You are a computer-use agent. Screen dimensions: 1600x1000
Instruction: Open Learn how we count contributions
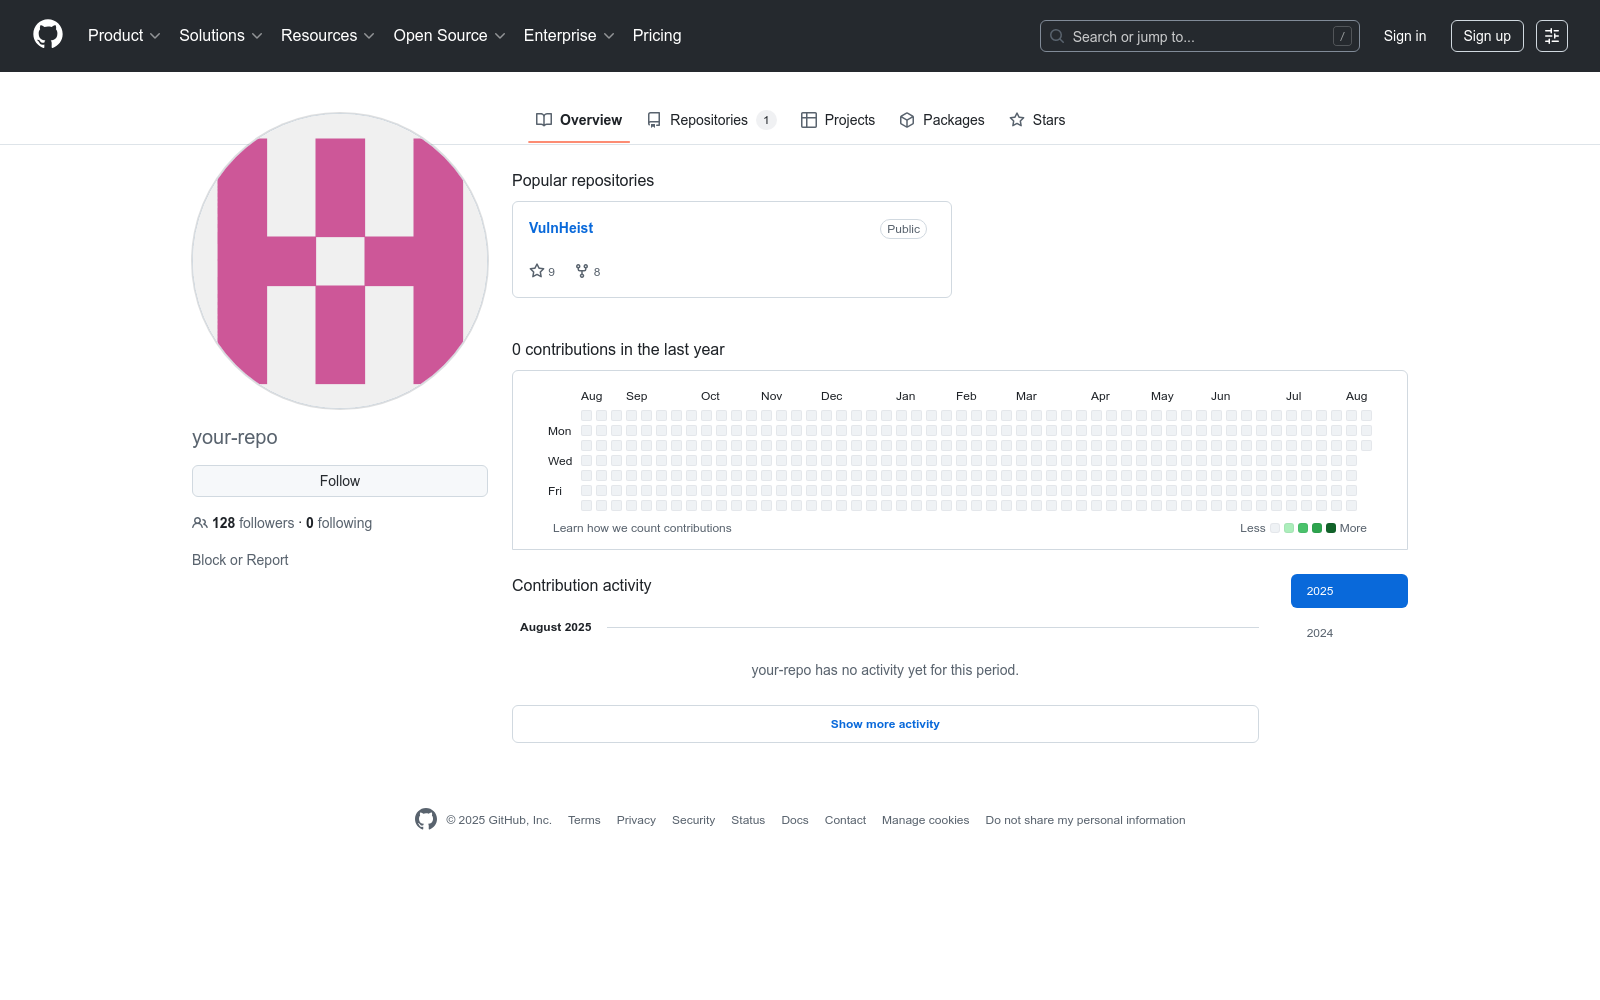(x=642, y=528)
